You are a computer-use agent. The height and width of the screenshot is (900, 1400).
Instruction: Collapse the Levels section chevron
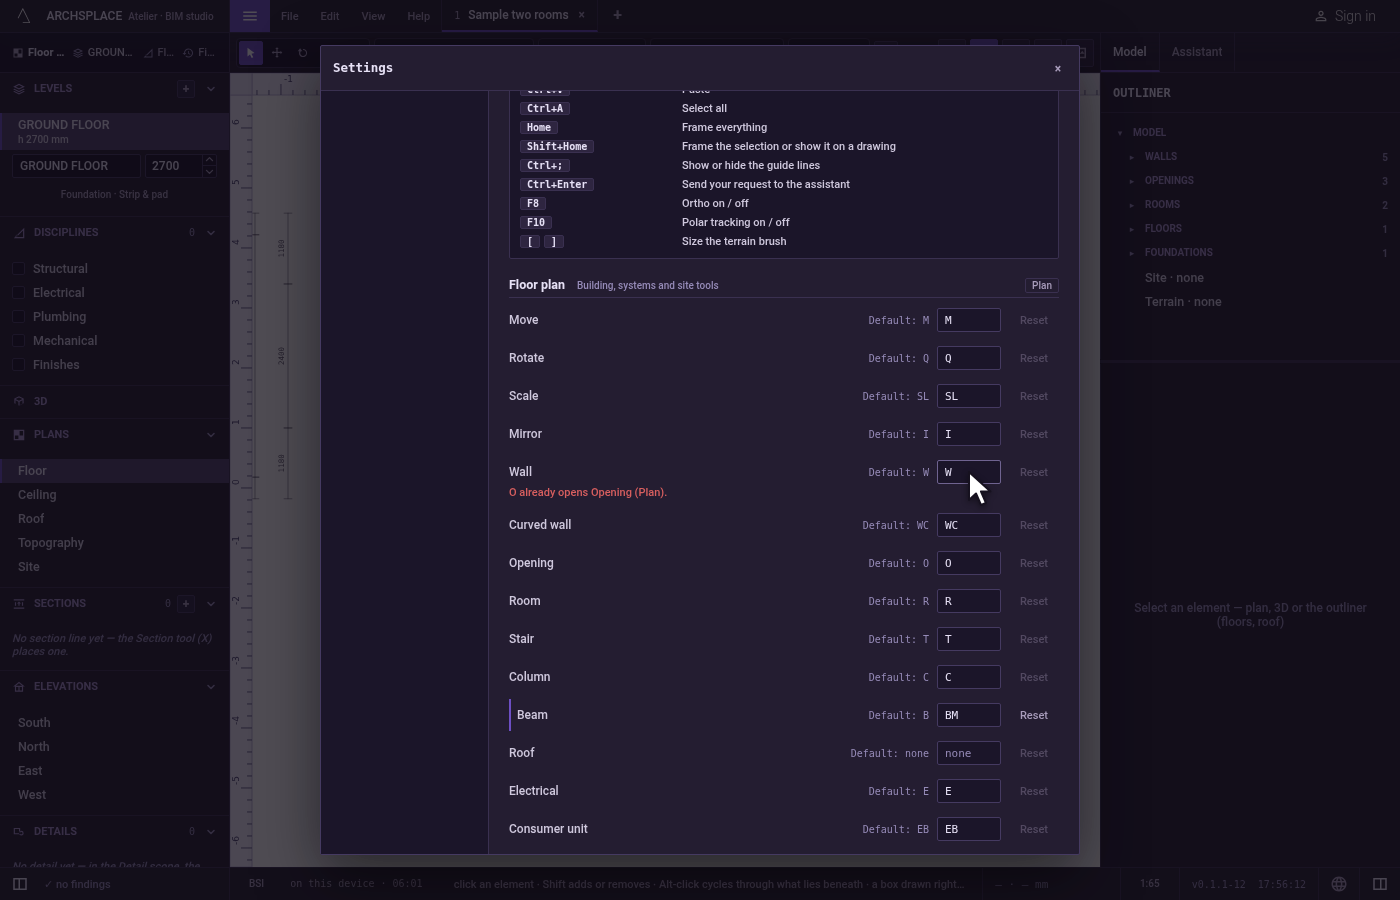coord(211,88)
